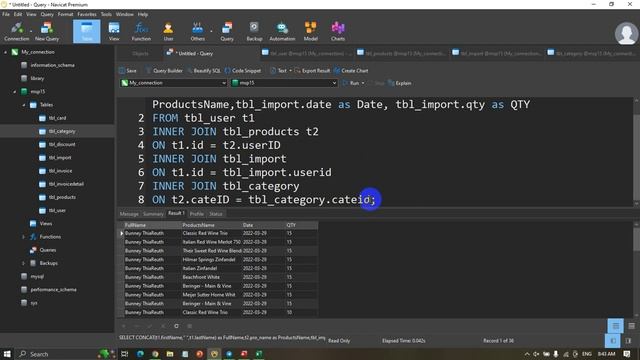Select the Table toolbar icon
Screen dimensions: 640x360
87,31
